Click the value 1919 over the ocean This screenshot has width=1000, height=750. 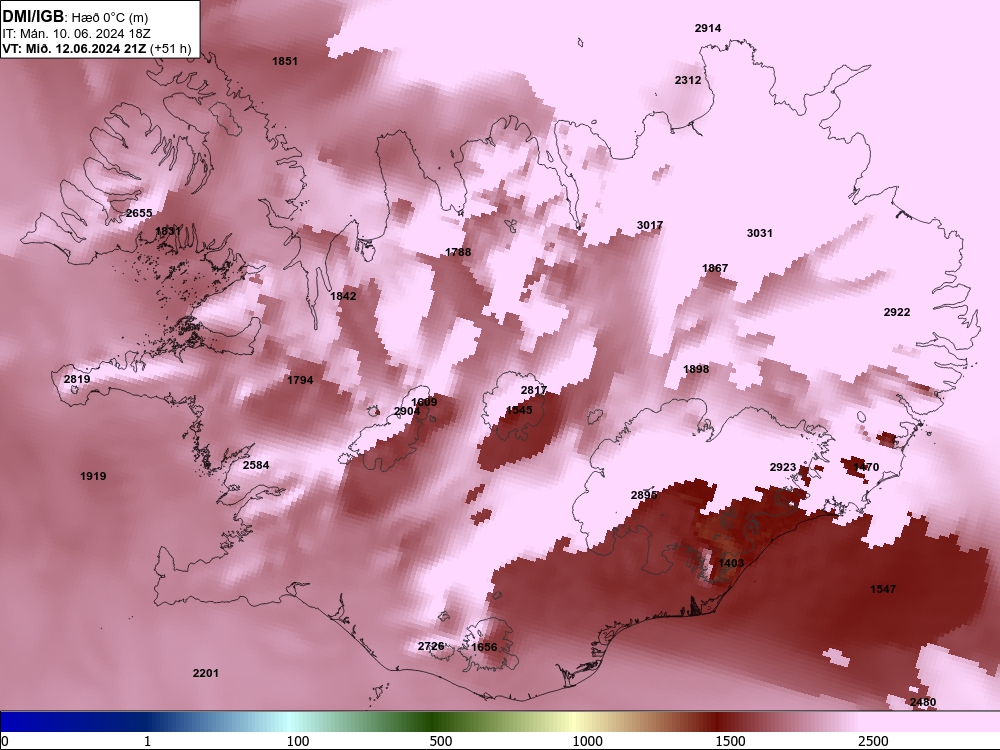93,476
